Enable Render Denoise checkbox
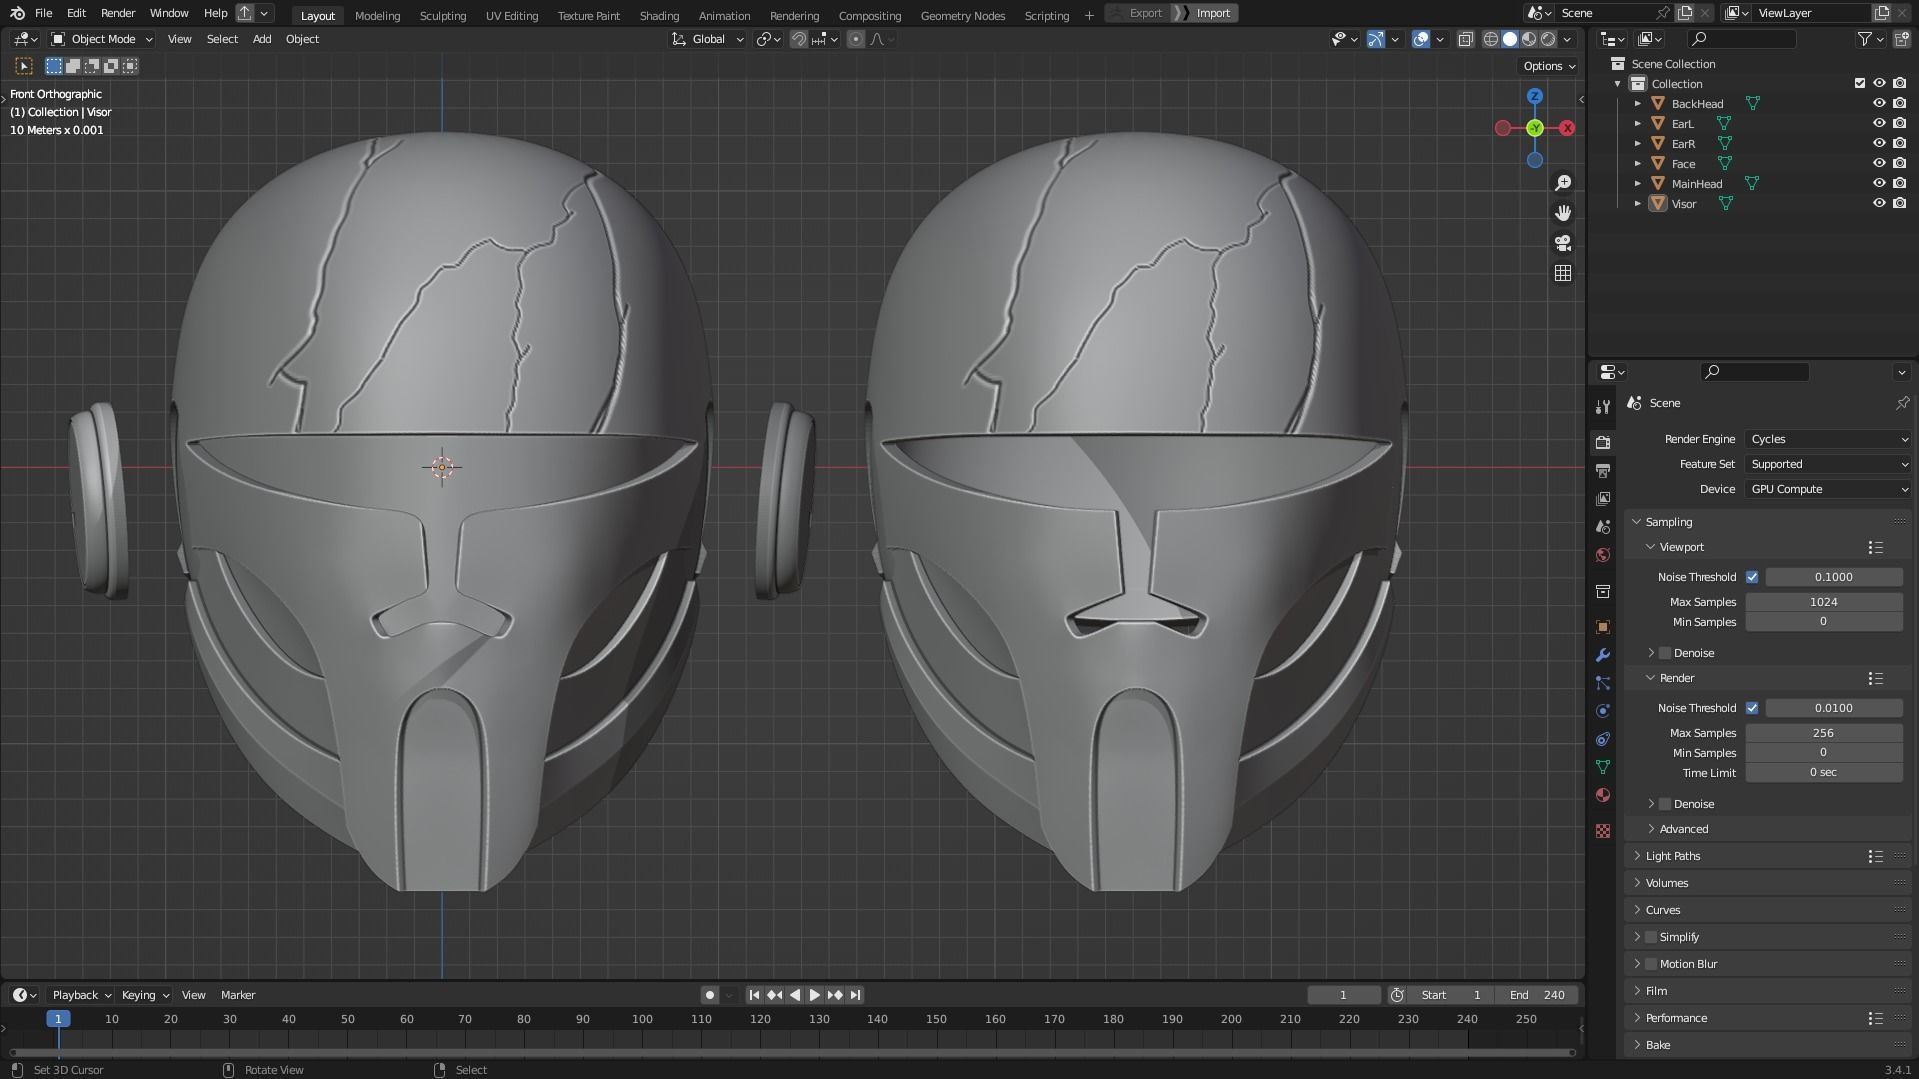The width and height of the screenshot is (1919, 1079). pyautogui.click(x=1665, y=804)
